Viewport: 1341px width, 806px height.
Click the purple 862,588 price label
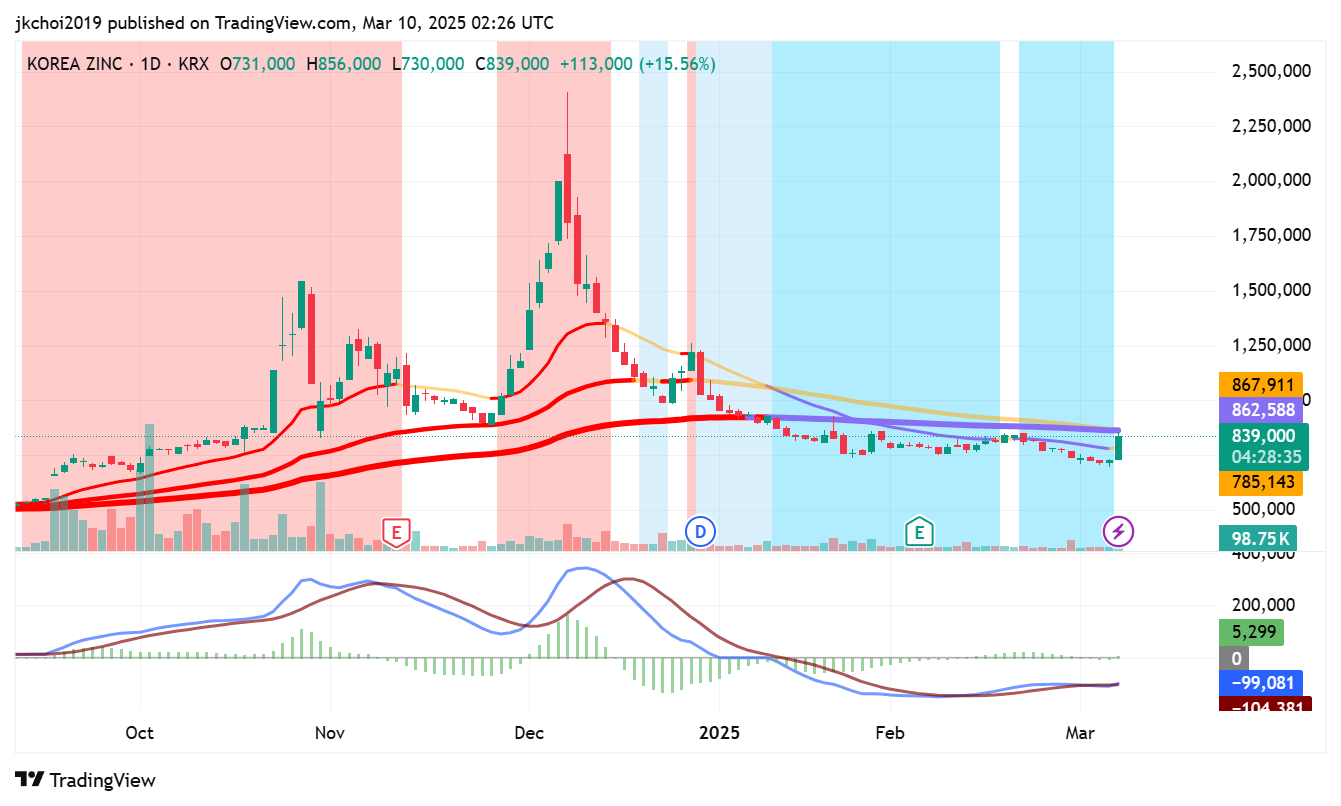(x=1259, y=409)
